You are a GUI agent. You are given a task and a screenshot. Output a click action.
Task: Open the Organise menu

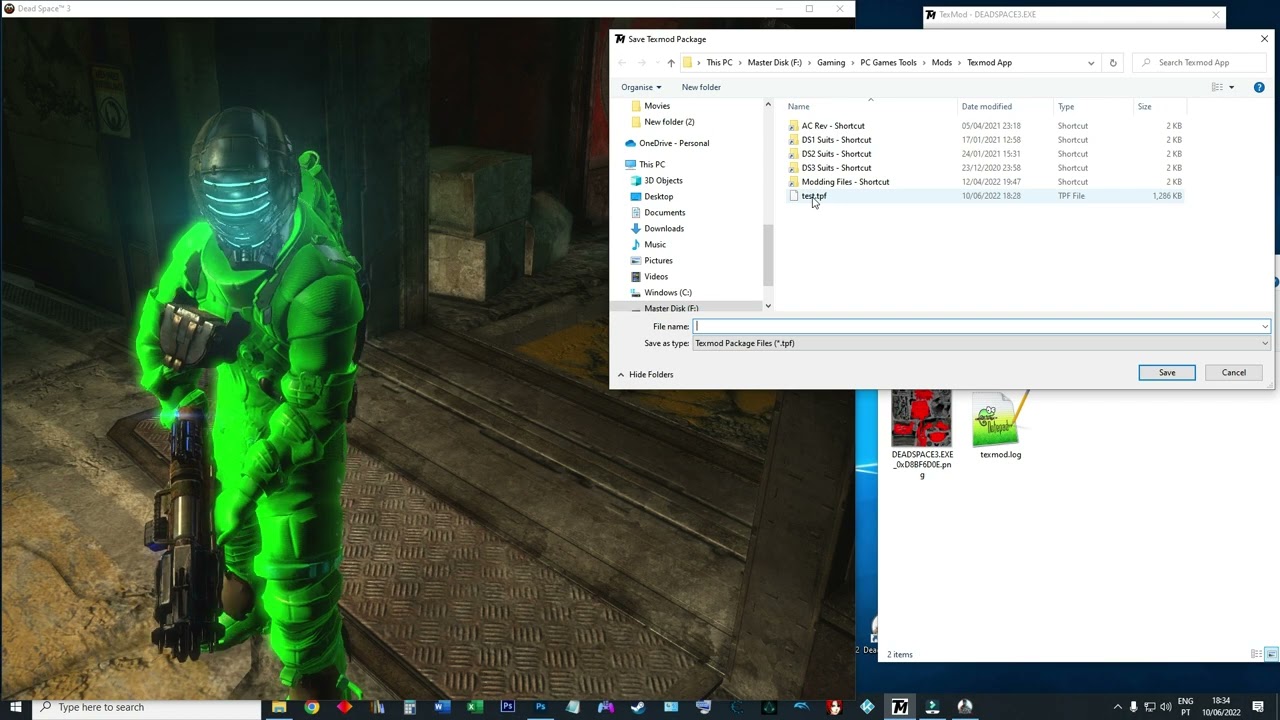(x=641, y=87)
